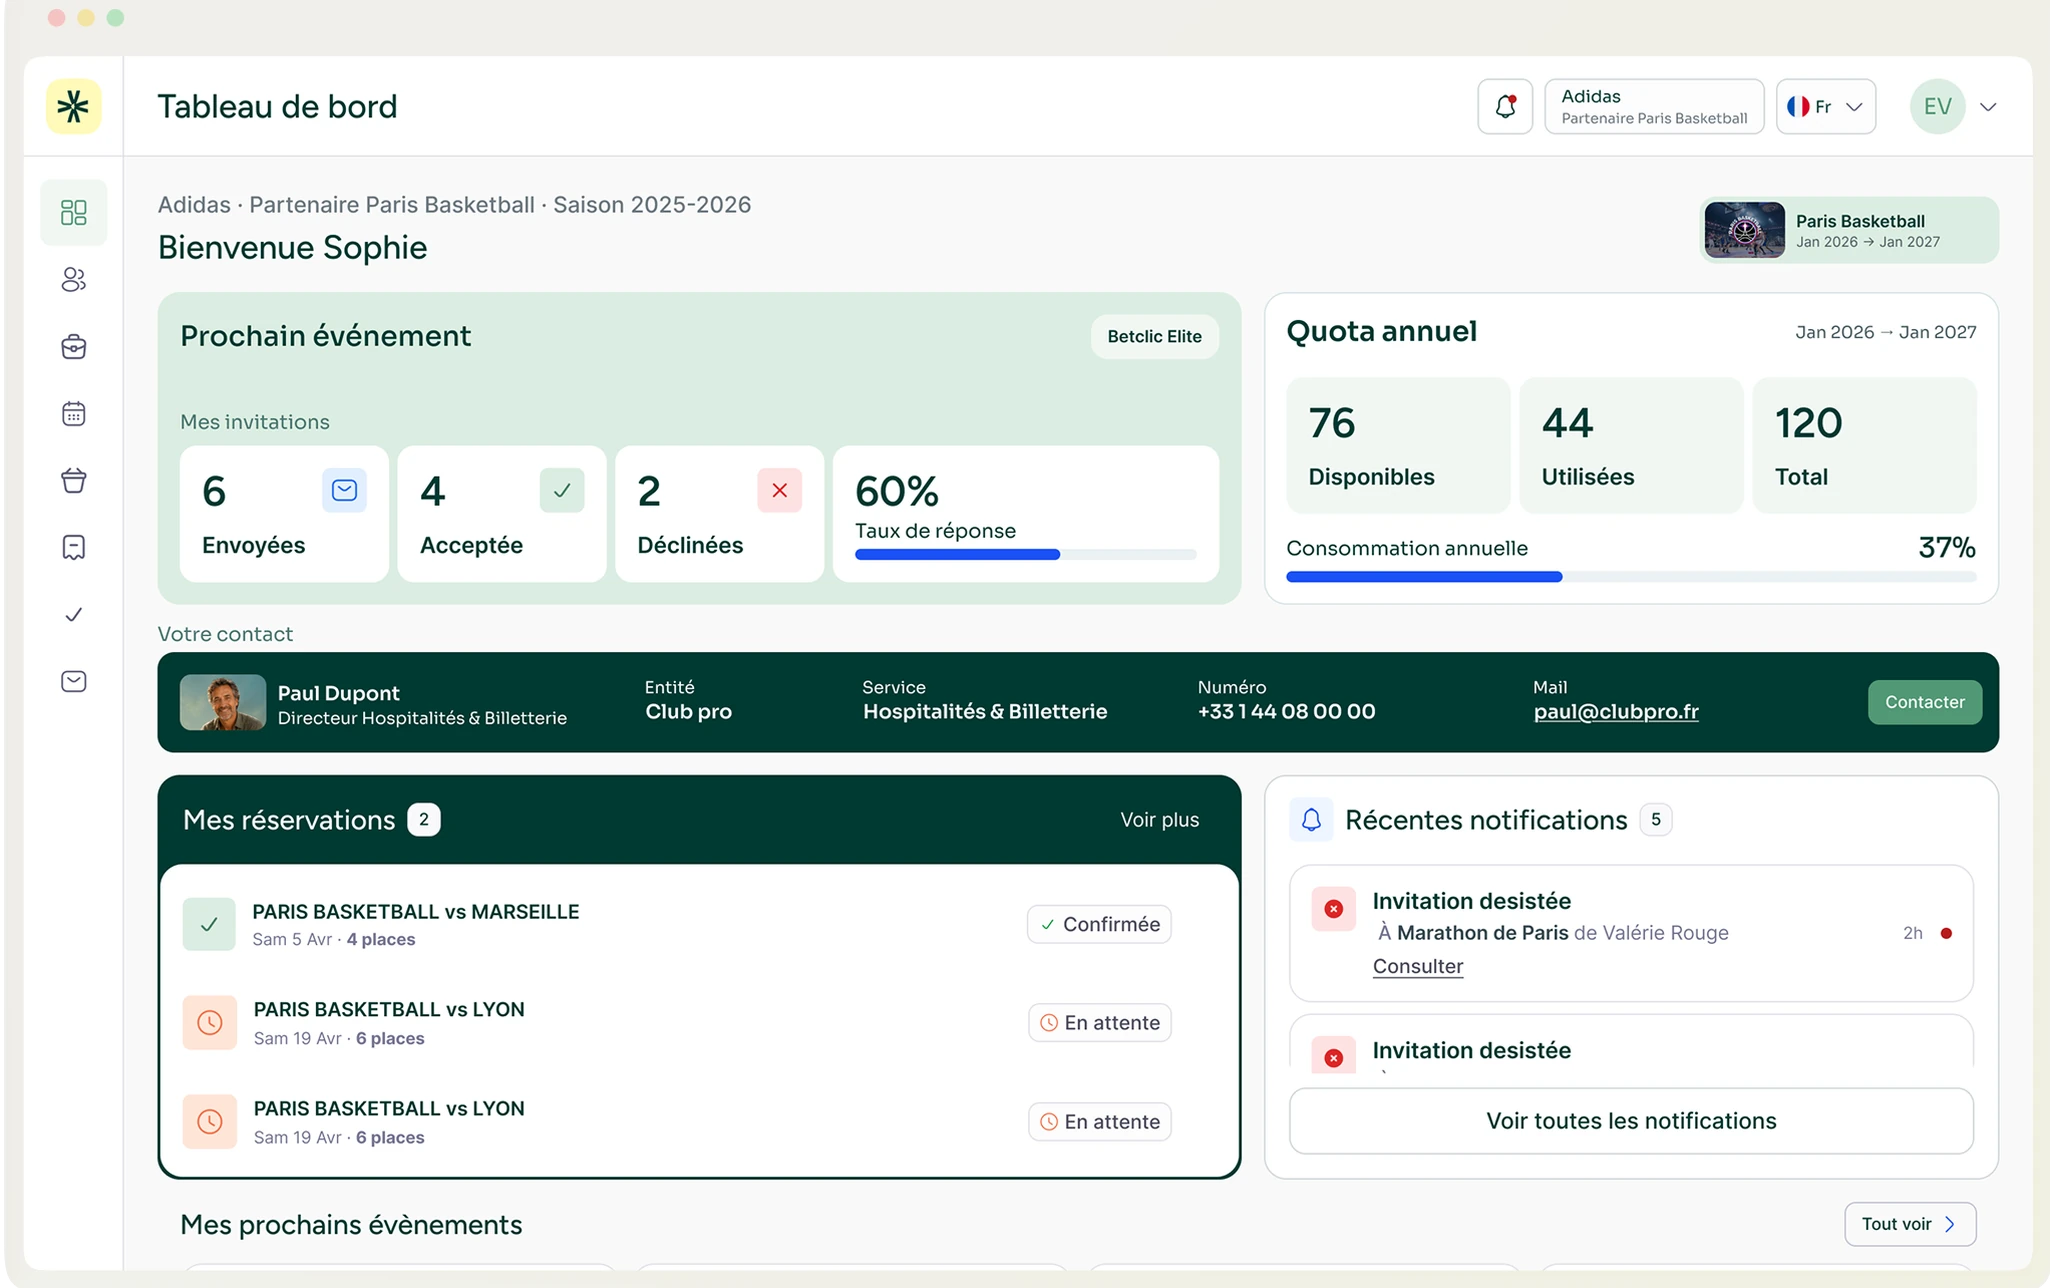Open the envelope mail sidebar icon
The height and width of the screenshot is (1288, 2050).
(x=74, y=682)
